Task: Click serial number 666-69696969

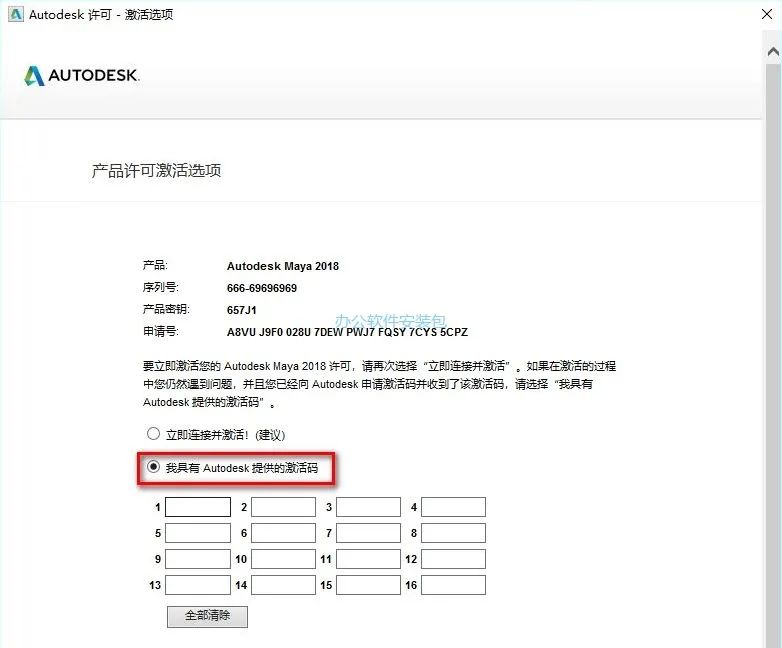Action: [262, 288]
